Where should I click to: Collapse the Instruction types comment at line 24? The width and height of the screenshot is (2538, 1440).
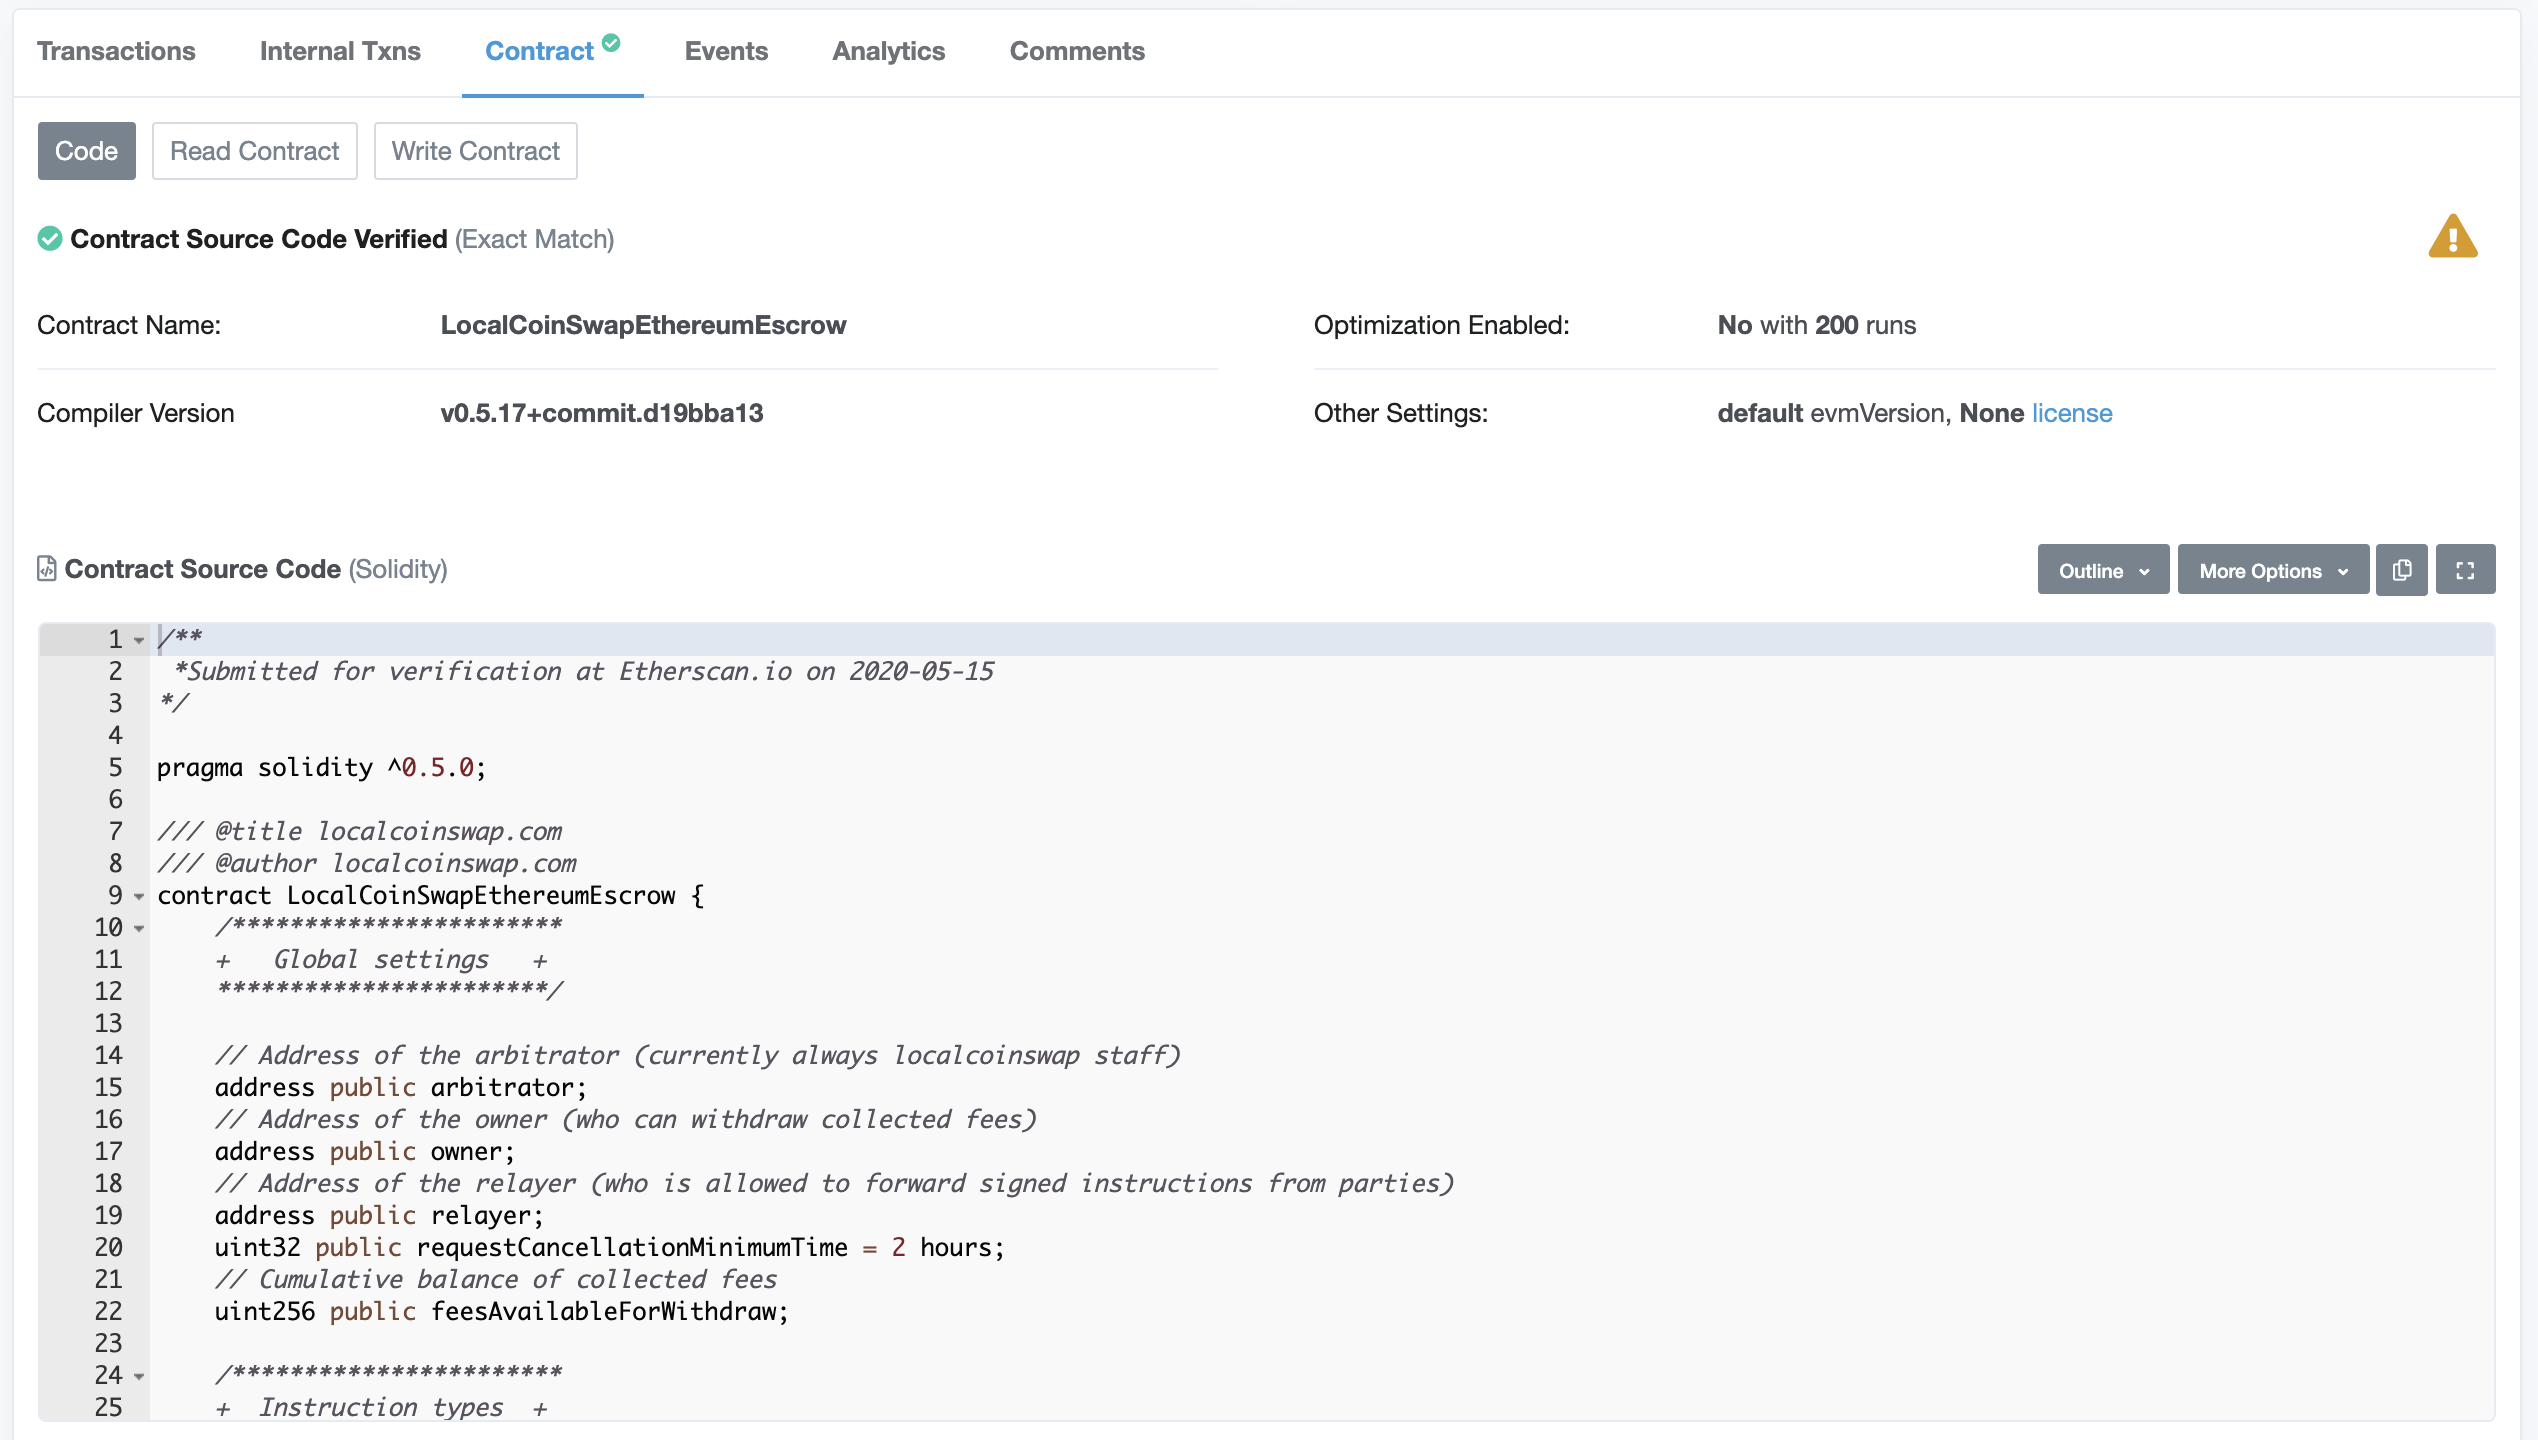pos(139,1376)
